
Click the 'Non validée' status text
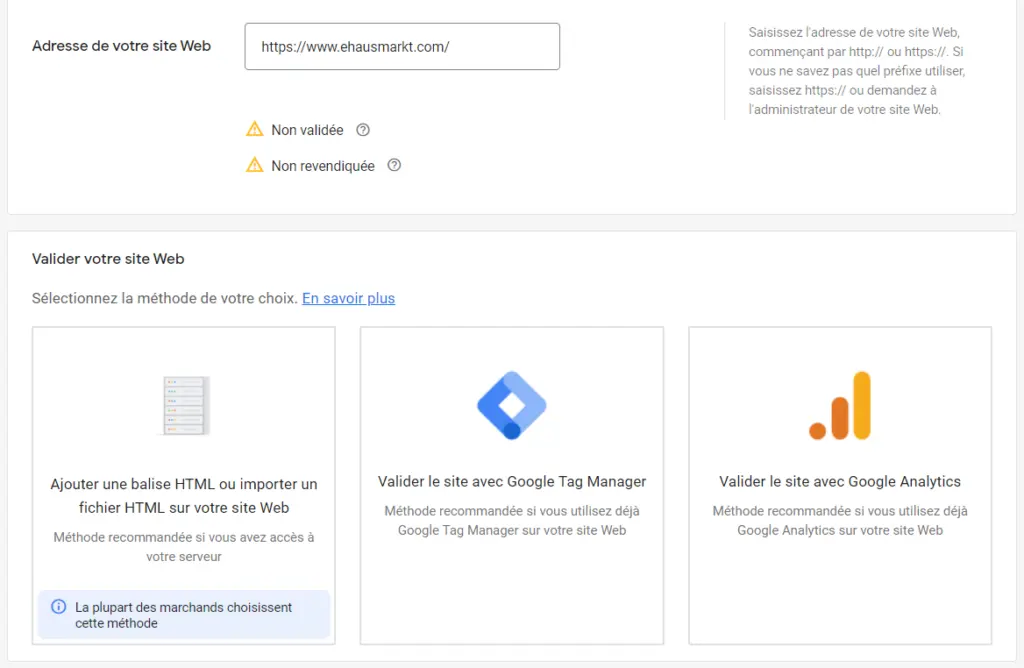(x=308, y=130)
